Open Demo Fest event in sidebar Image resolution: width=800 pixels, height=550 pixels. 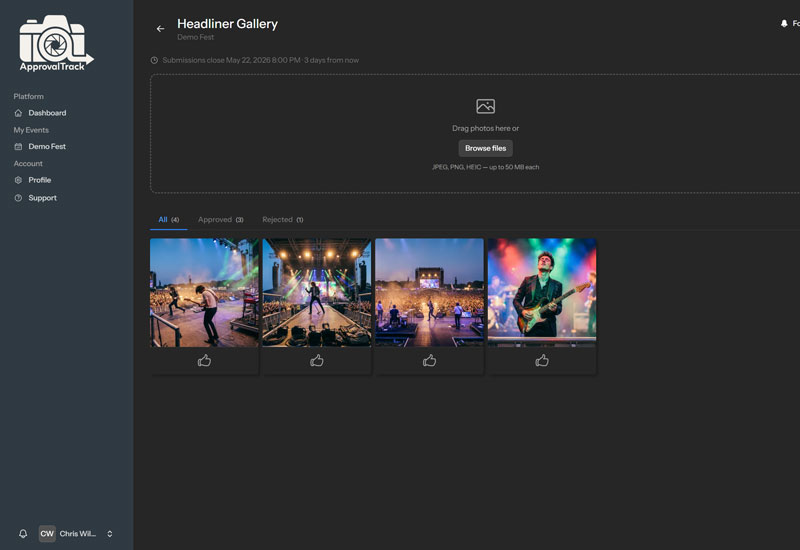(x=47, y=146)
